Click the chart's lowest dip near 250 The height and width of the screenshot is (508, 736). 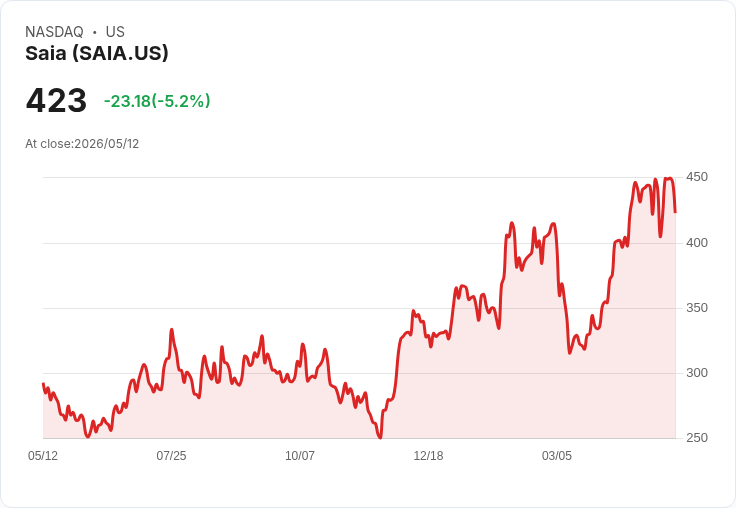tap(380, 438)
